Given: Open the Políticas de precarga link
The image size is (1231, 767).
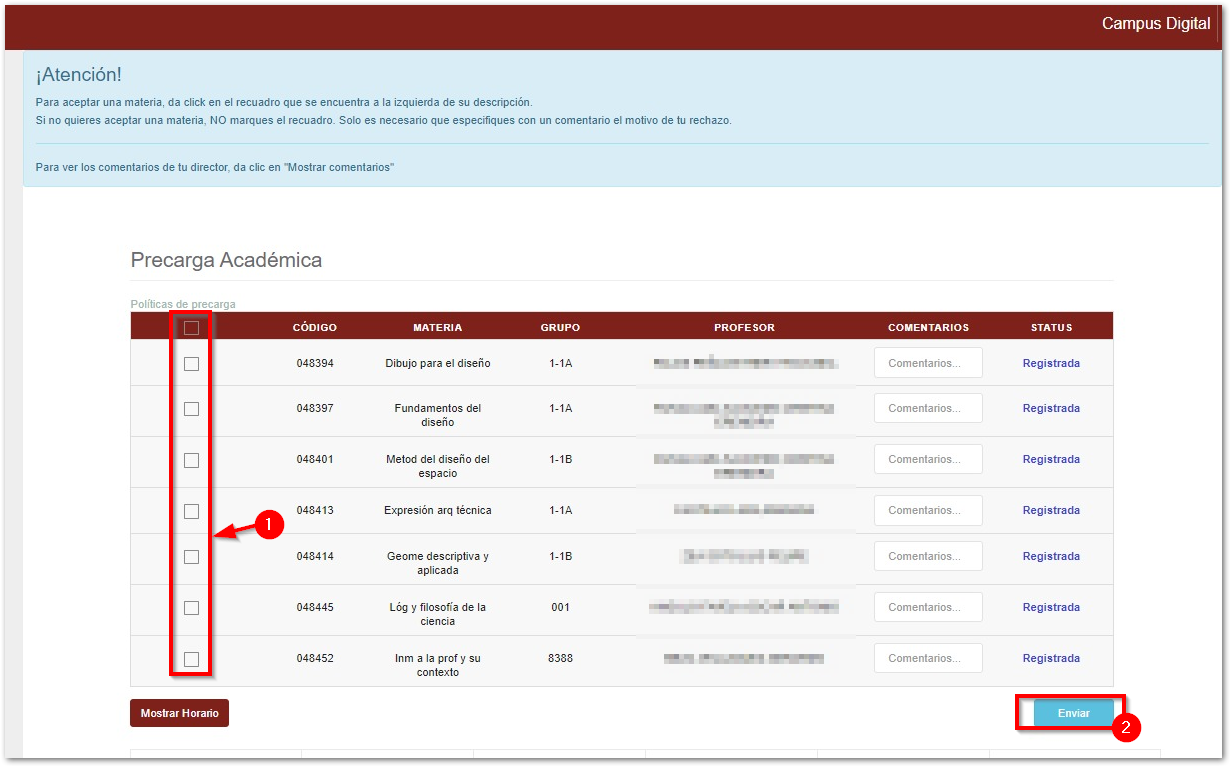Looking at the screenshot, I should (183, 304).
